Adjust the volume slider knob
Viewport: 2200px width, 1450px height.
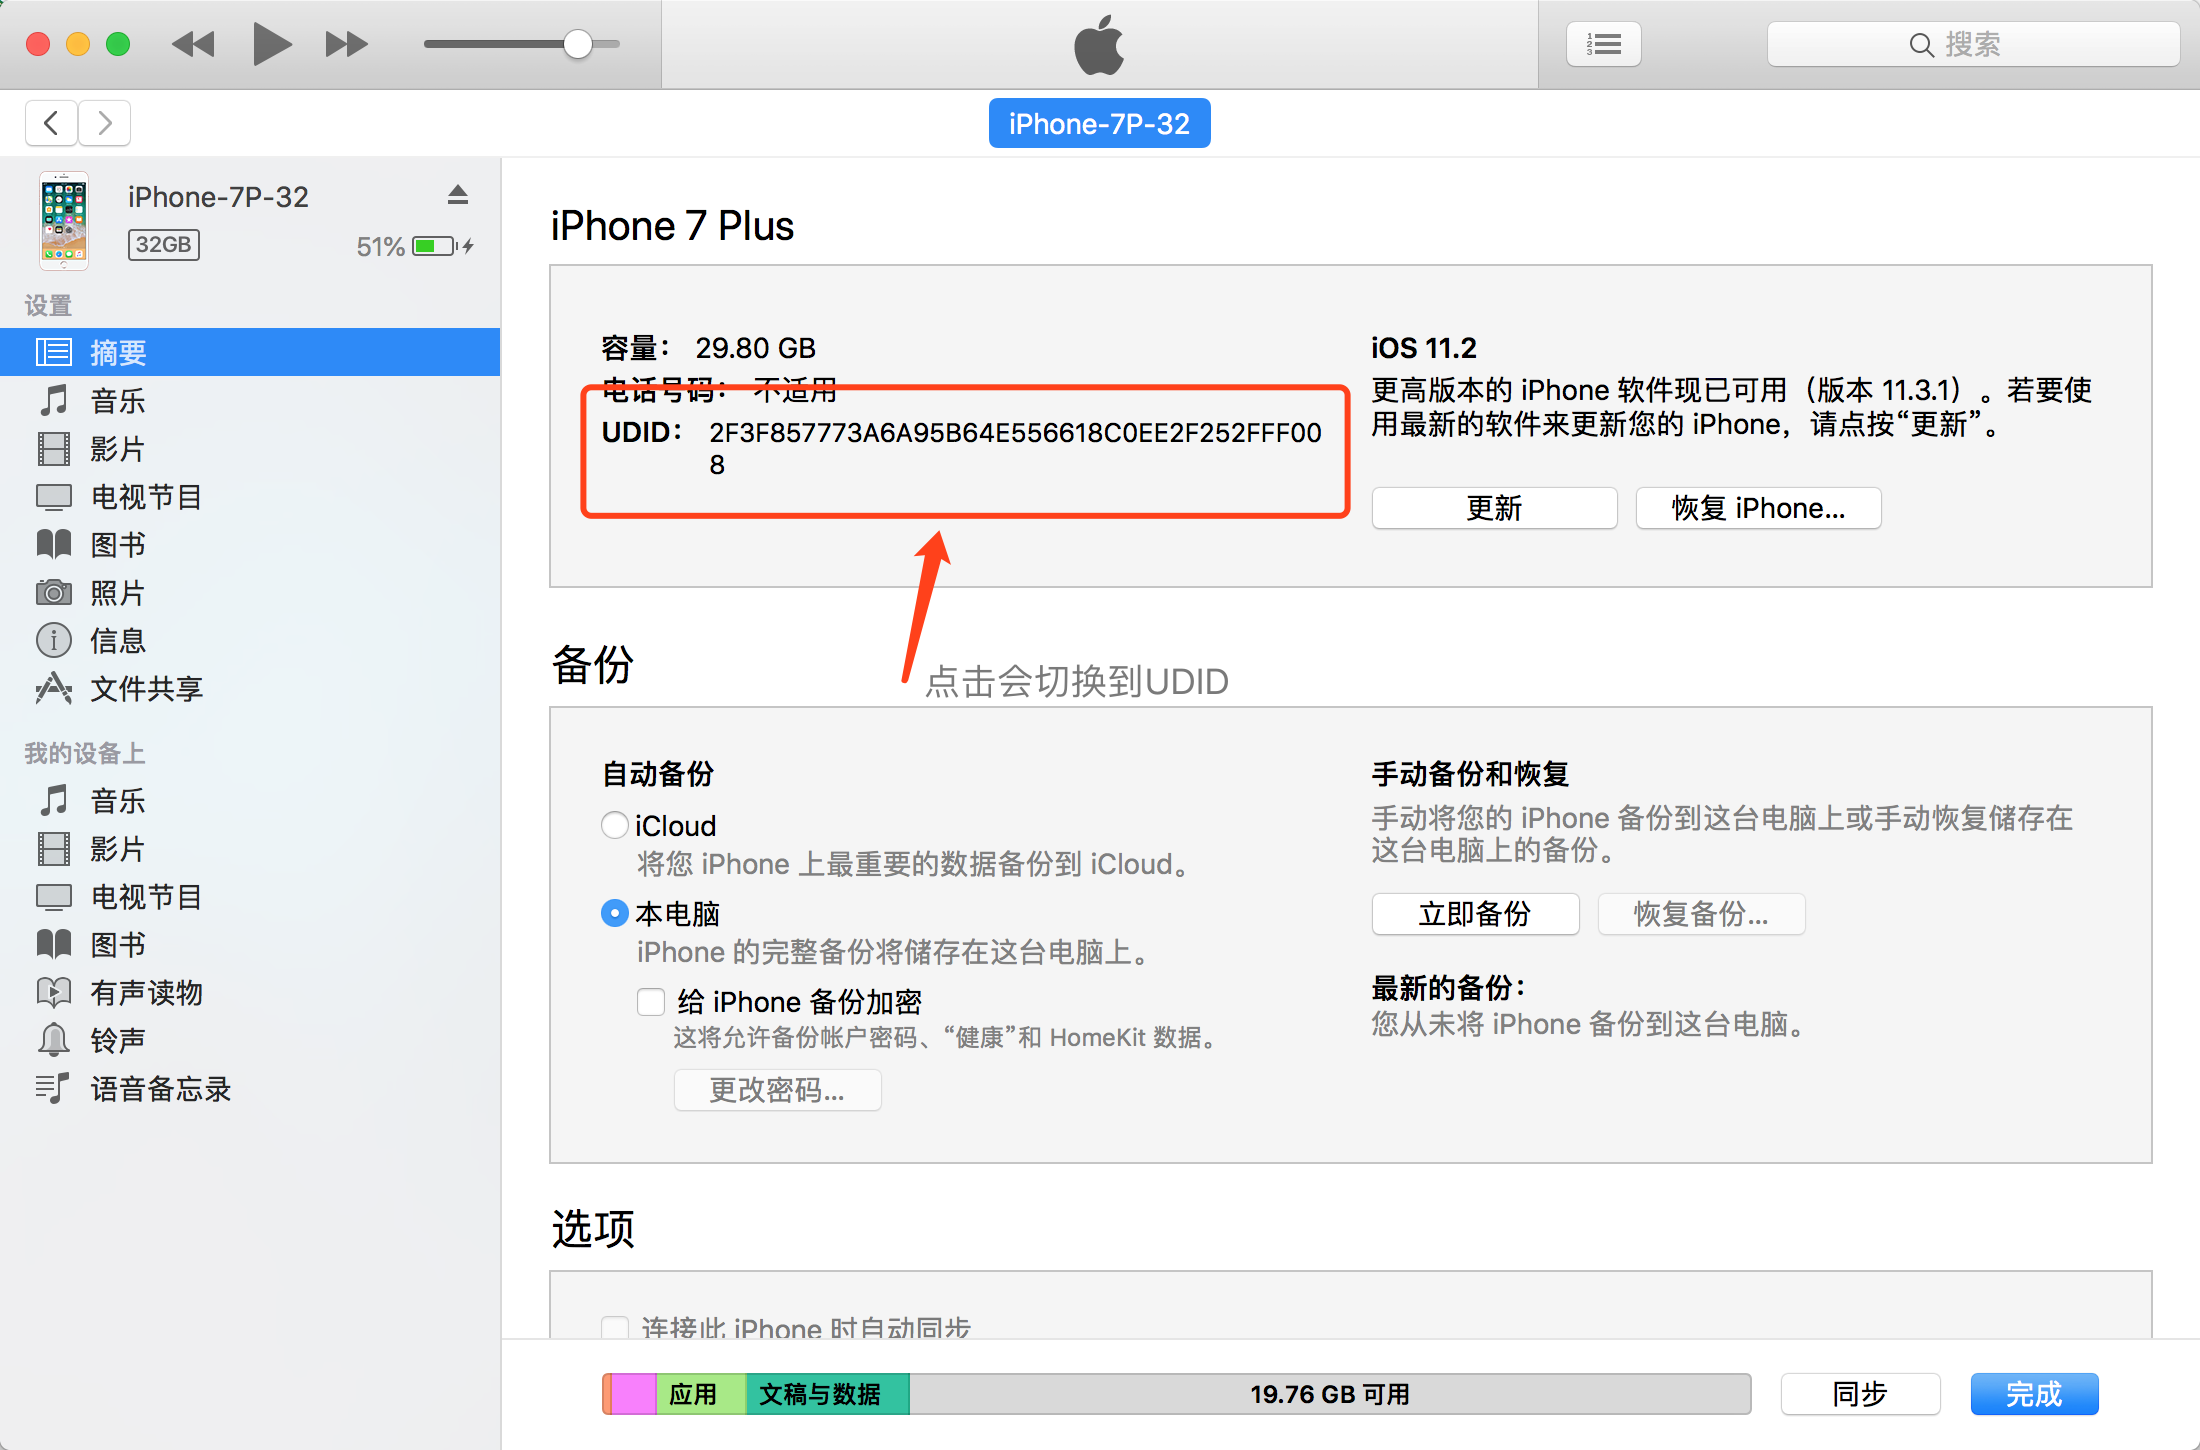pyautogui.click(x=577, y=44)
